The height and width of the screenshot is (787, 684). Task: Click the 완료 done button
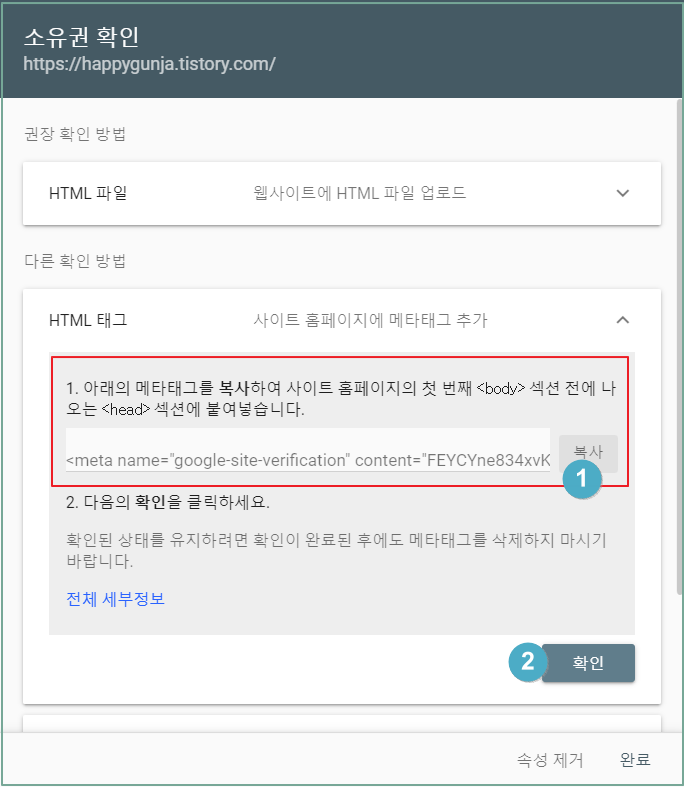[x=635, y=760]
